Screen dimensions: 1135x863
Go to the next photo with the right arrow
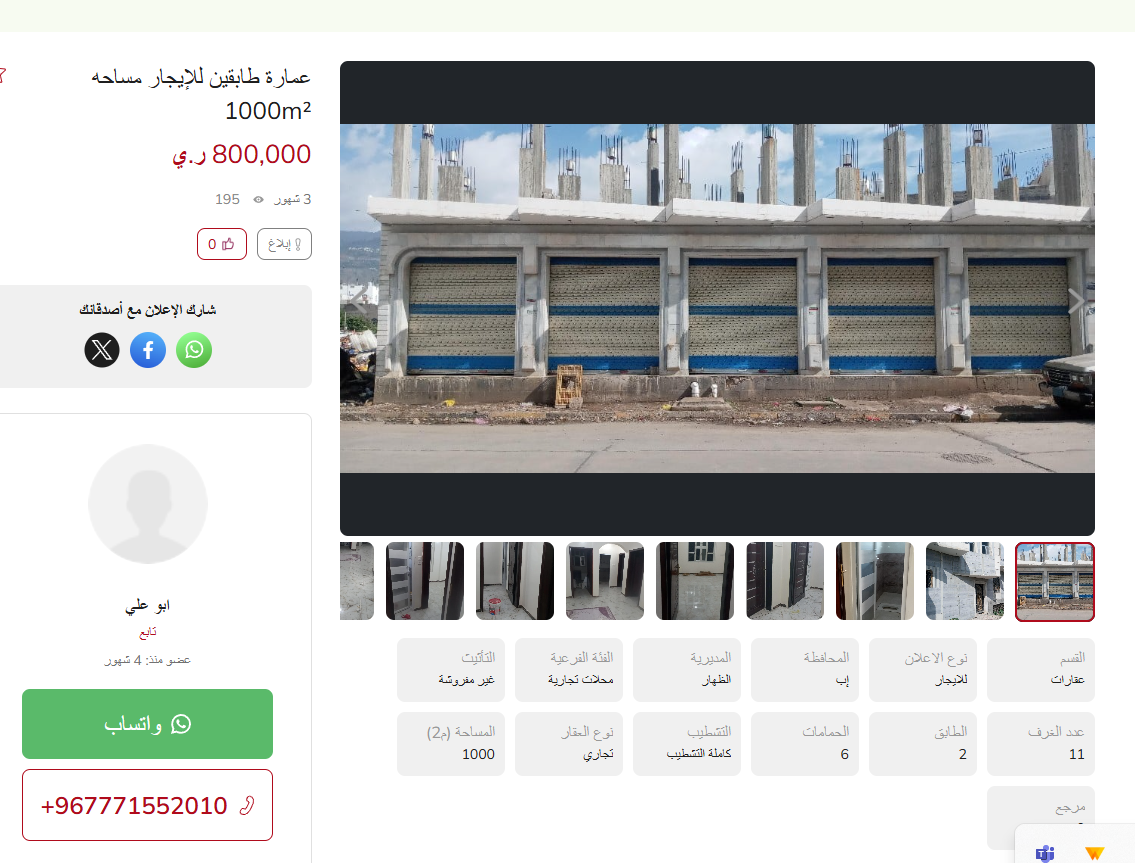click(1076, 300)
